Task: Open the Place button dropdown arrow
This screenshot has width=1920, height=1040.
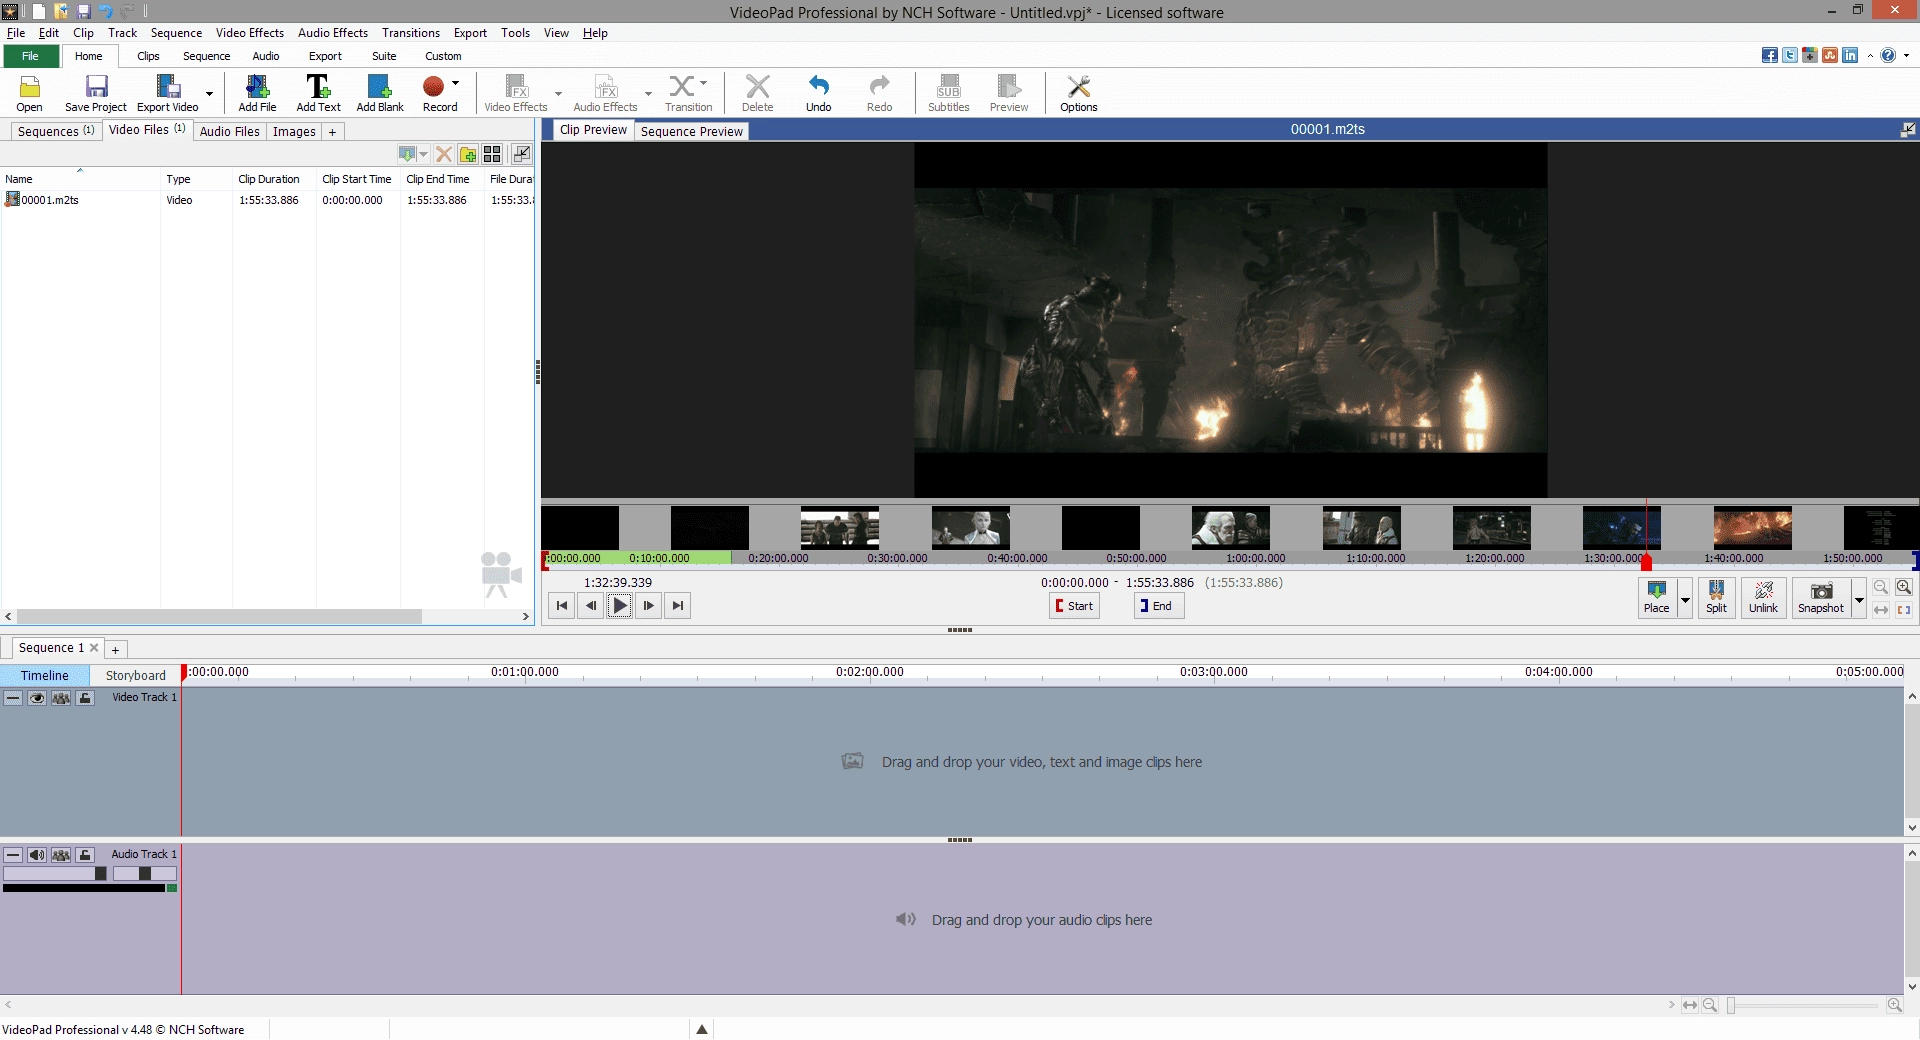Action: click(1685, 599)
